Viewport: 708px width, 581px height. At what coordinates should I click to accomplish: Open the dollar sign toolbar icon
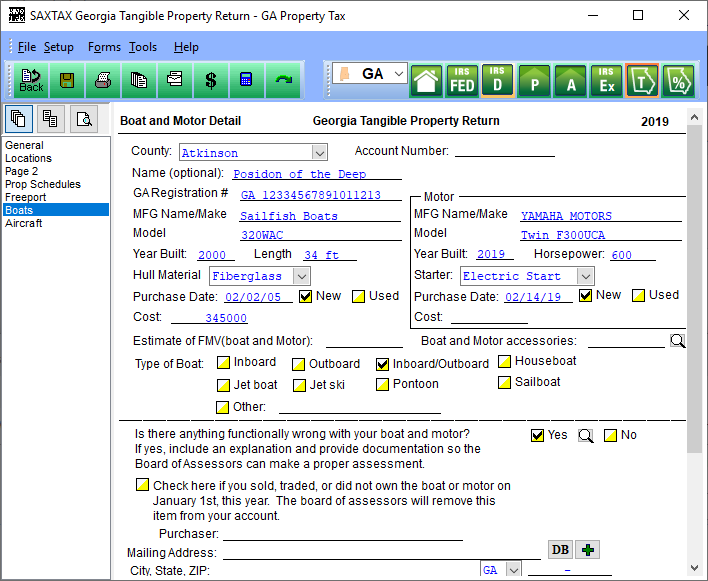click(x=211, y=81)
